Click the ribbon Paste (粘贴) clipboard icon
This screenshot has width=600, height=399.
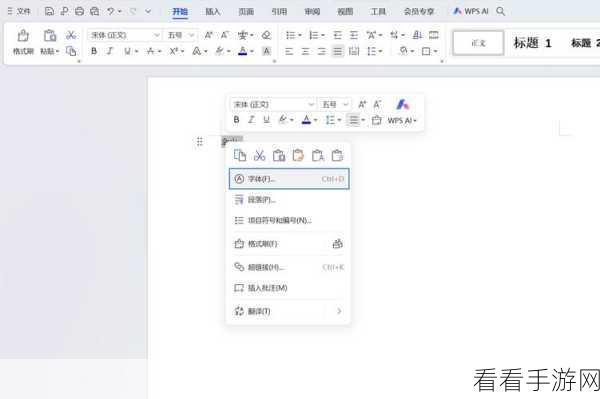(x=50, y=36)
